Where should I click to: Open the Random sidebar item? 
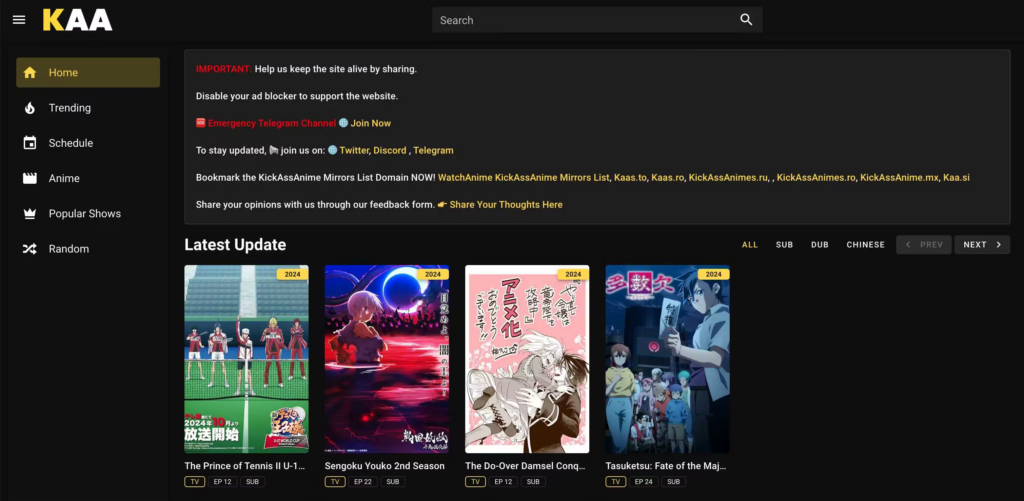click(x=88, y=249)
